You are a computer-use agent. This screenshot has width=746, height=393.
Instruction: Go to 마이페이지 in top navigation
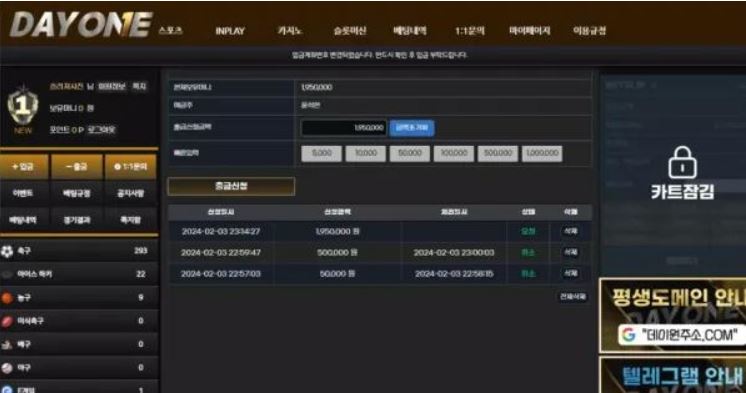pyautogui.click(x=530, y=31)
